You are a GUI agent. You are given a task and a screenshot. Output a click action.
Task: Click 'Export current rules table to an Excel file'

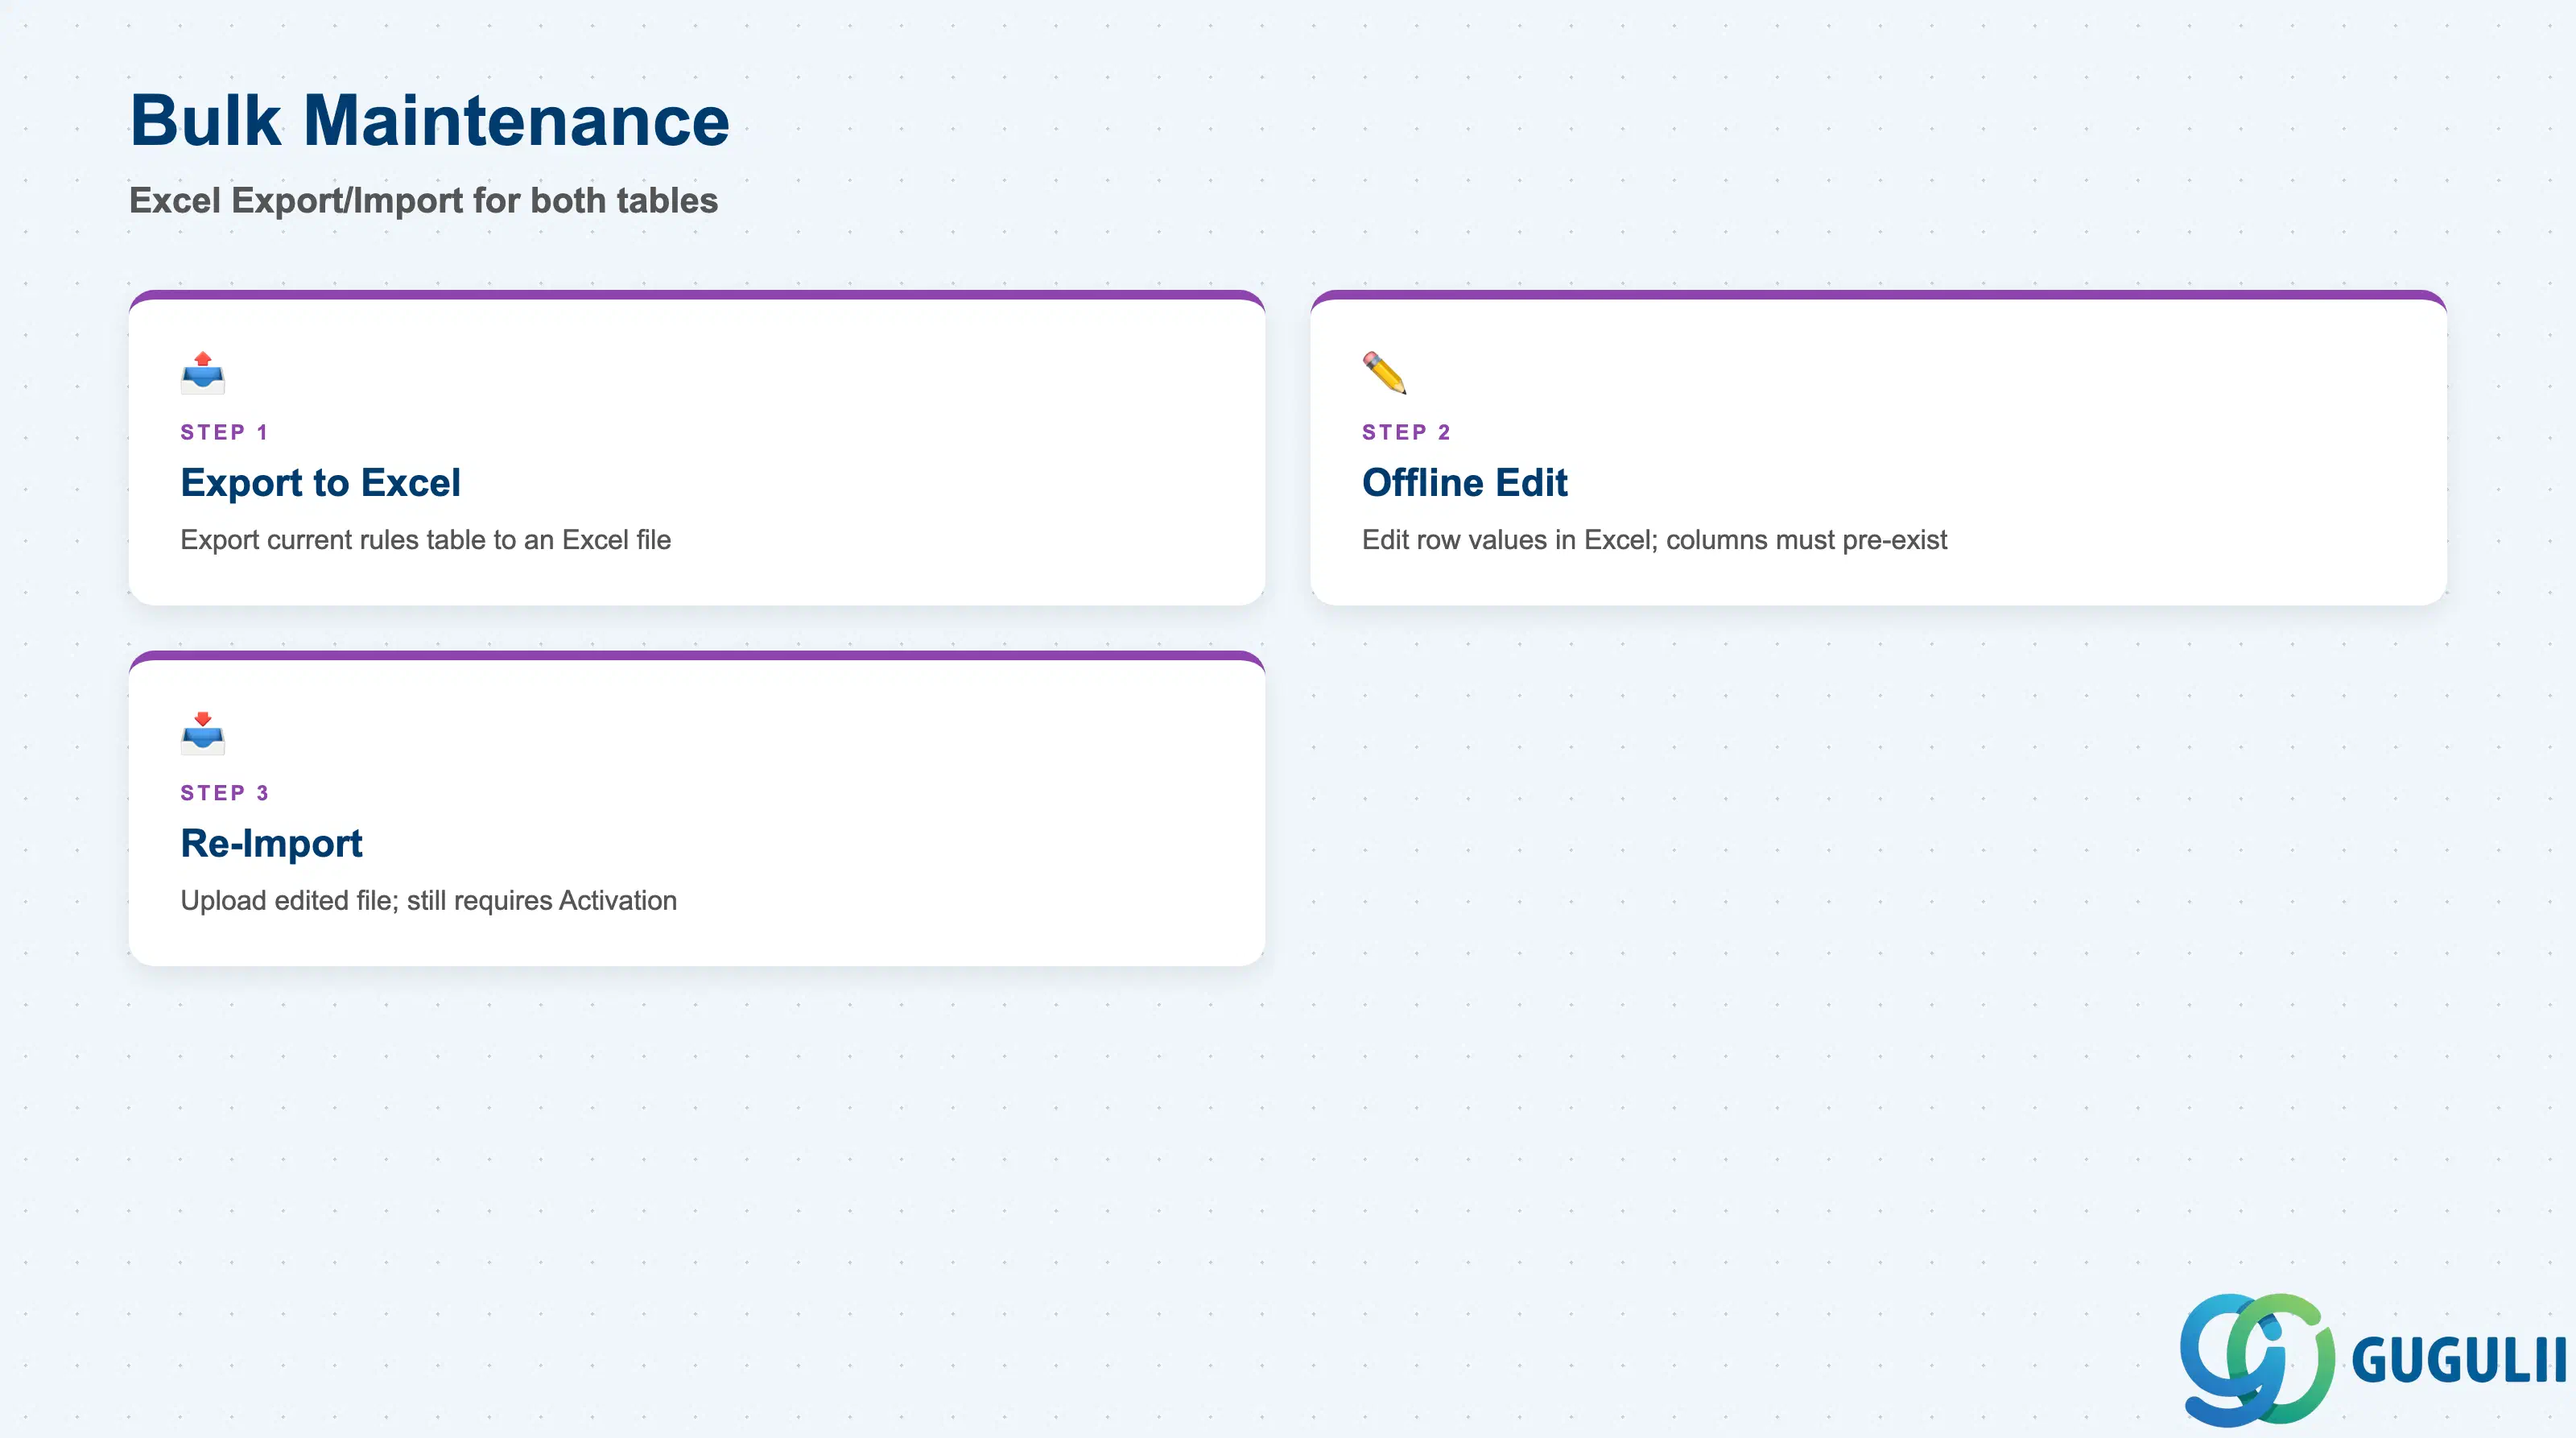pos(426,540)
